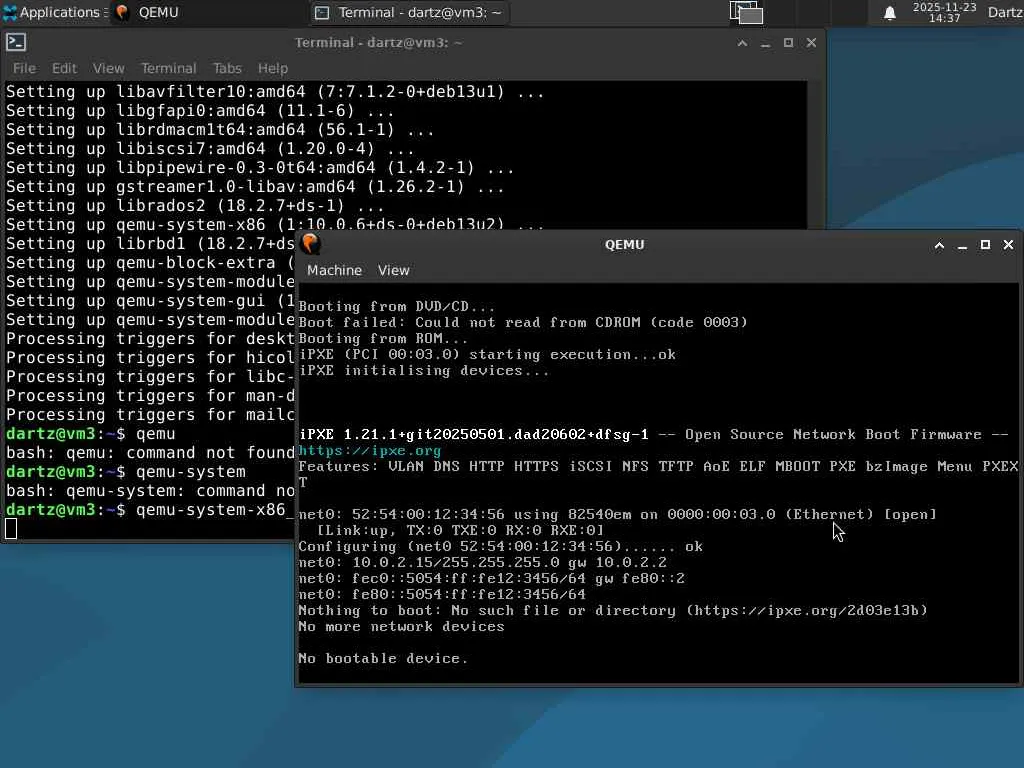Click the 'No bootable device.' text

pos(383,658)
